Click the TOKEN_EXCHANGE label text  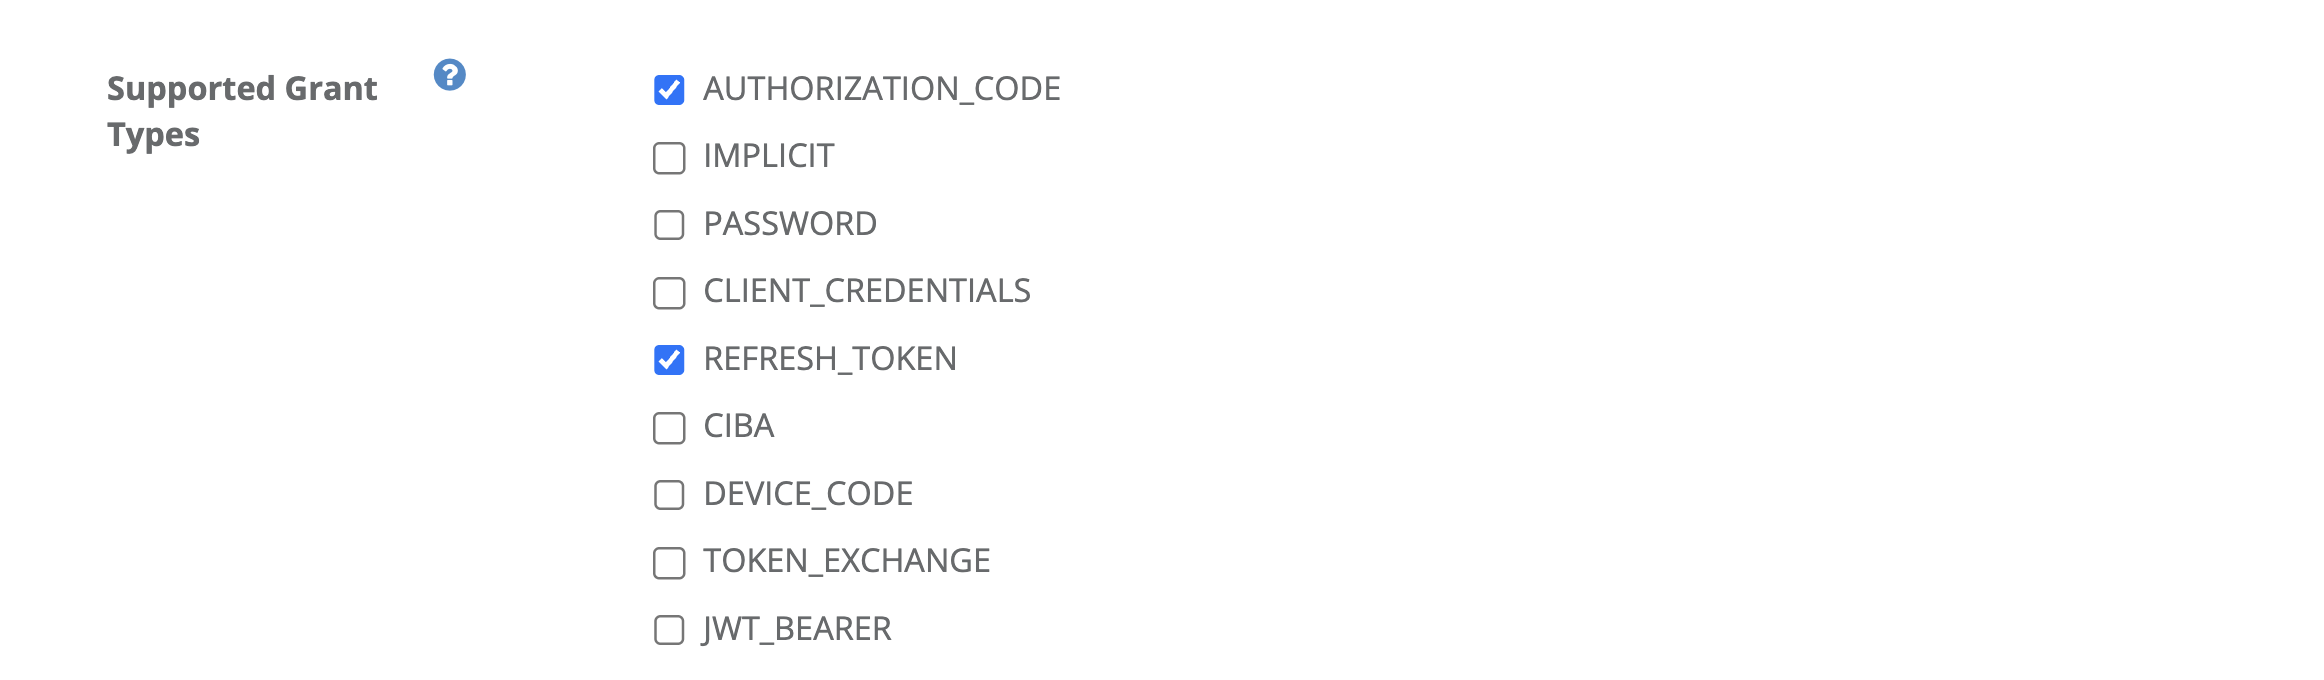tap(846, 561)
